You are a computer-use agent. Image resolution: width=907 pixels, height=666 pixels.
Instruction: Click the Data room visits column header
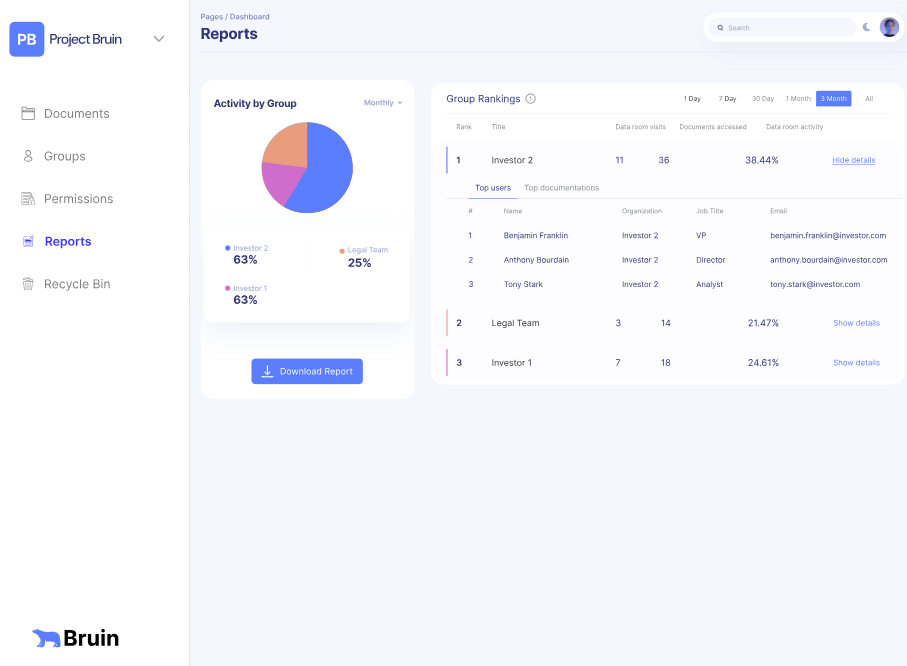(640, 127)
